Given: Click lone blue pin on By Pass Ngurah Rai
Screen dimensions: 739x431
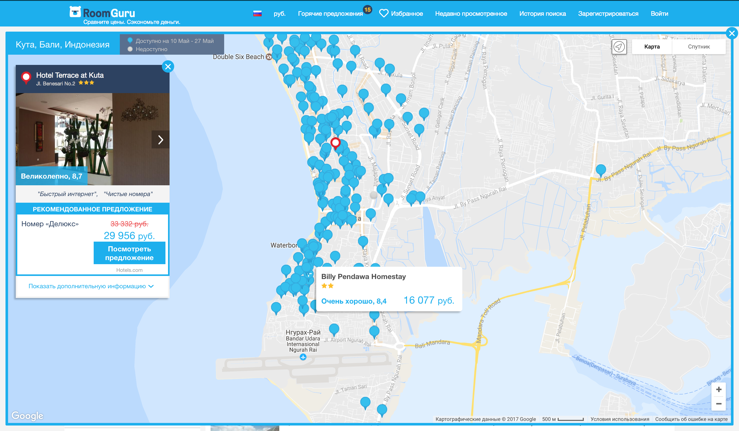Looking at the screenshot, I should point(600,170).
